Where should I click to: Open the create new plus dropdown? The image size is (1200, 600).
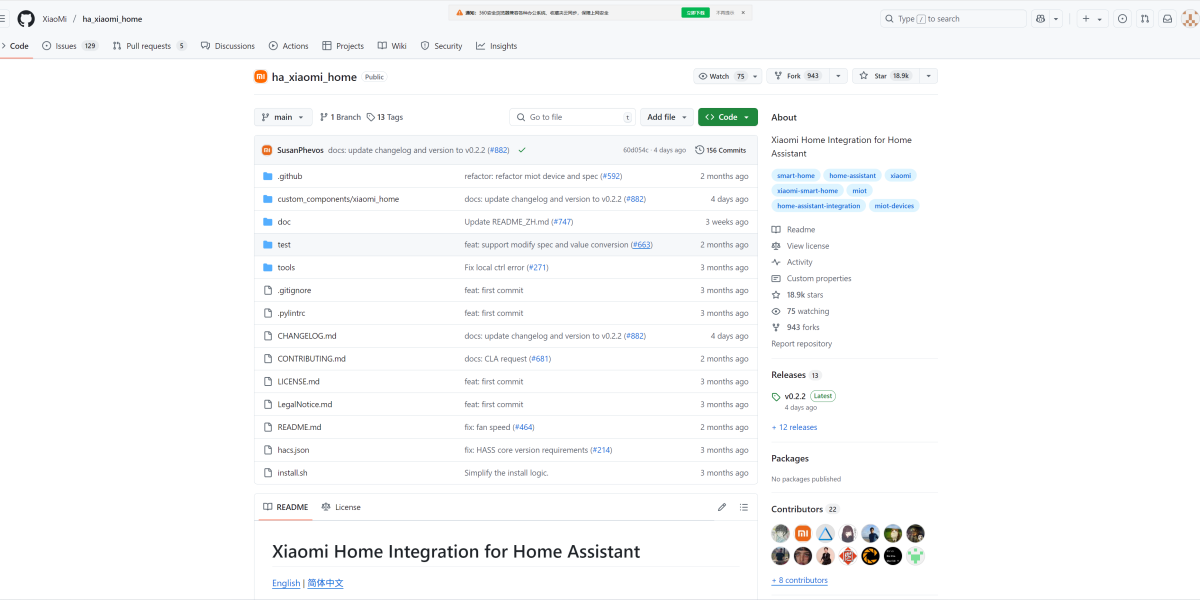(x=1091, y=19)
